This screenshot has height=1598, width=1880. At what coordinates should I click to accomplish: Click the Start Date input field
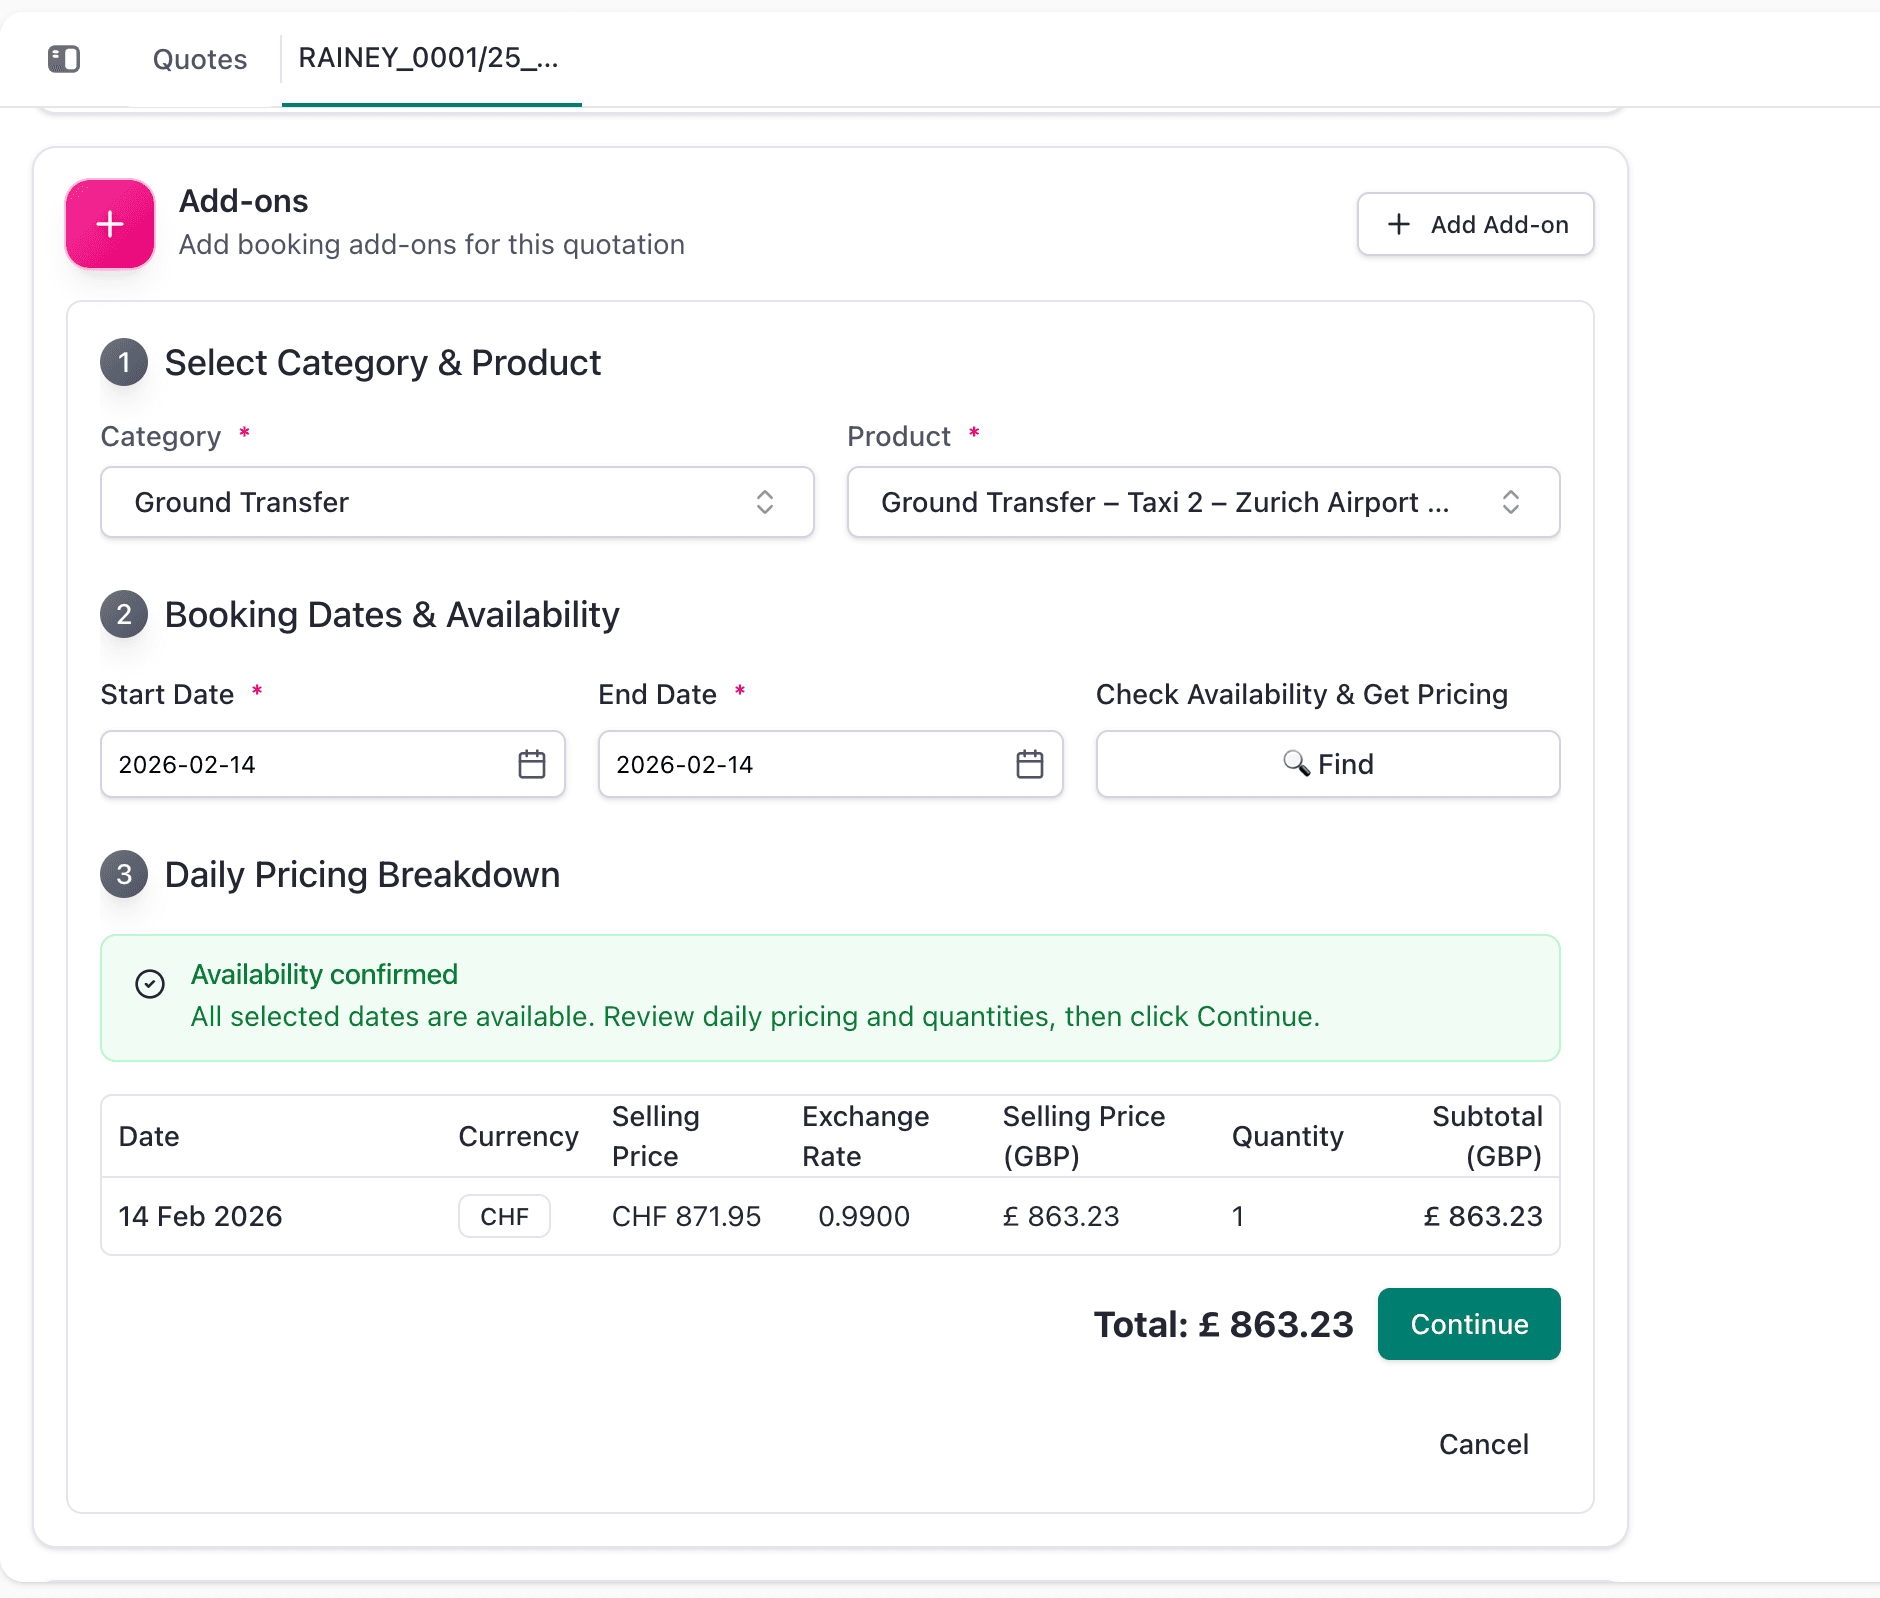click(333, 764)
